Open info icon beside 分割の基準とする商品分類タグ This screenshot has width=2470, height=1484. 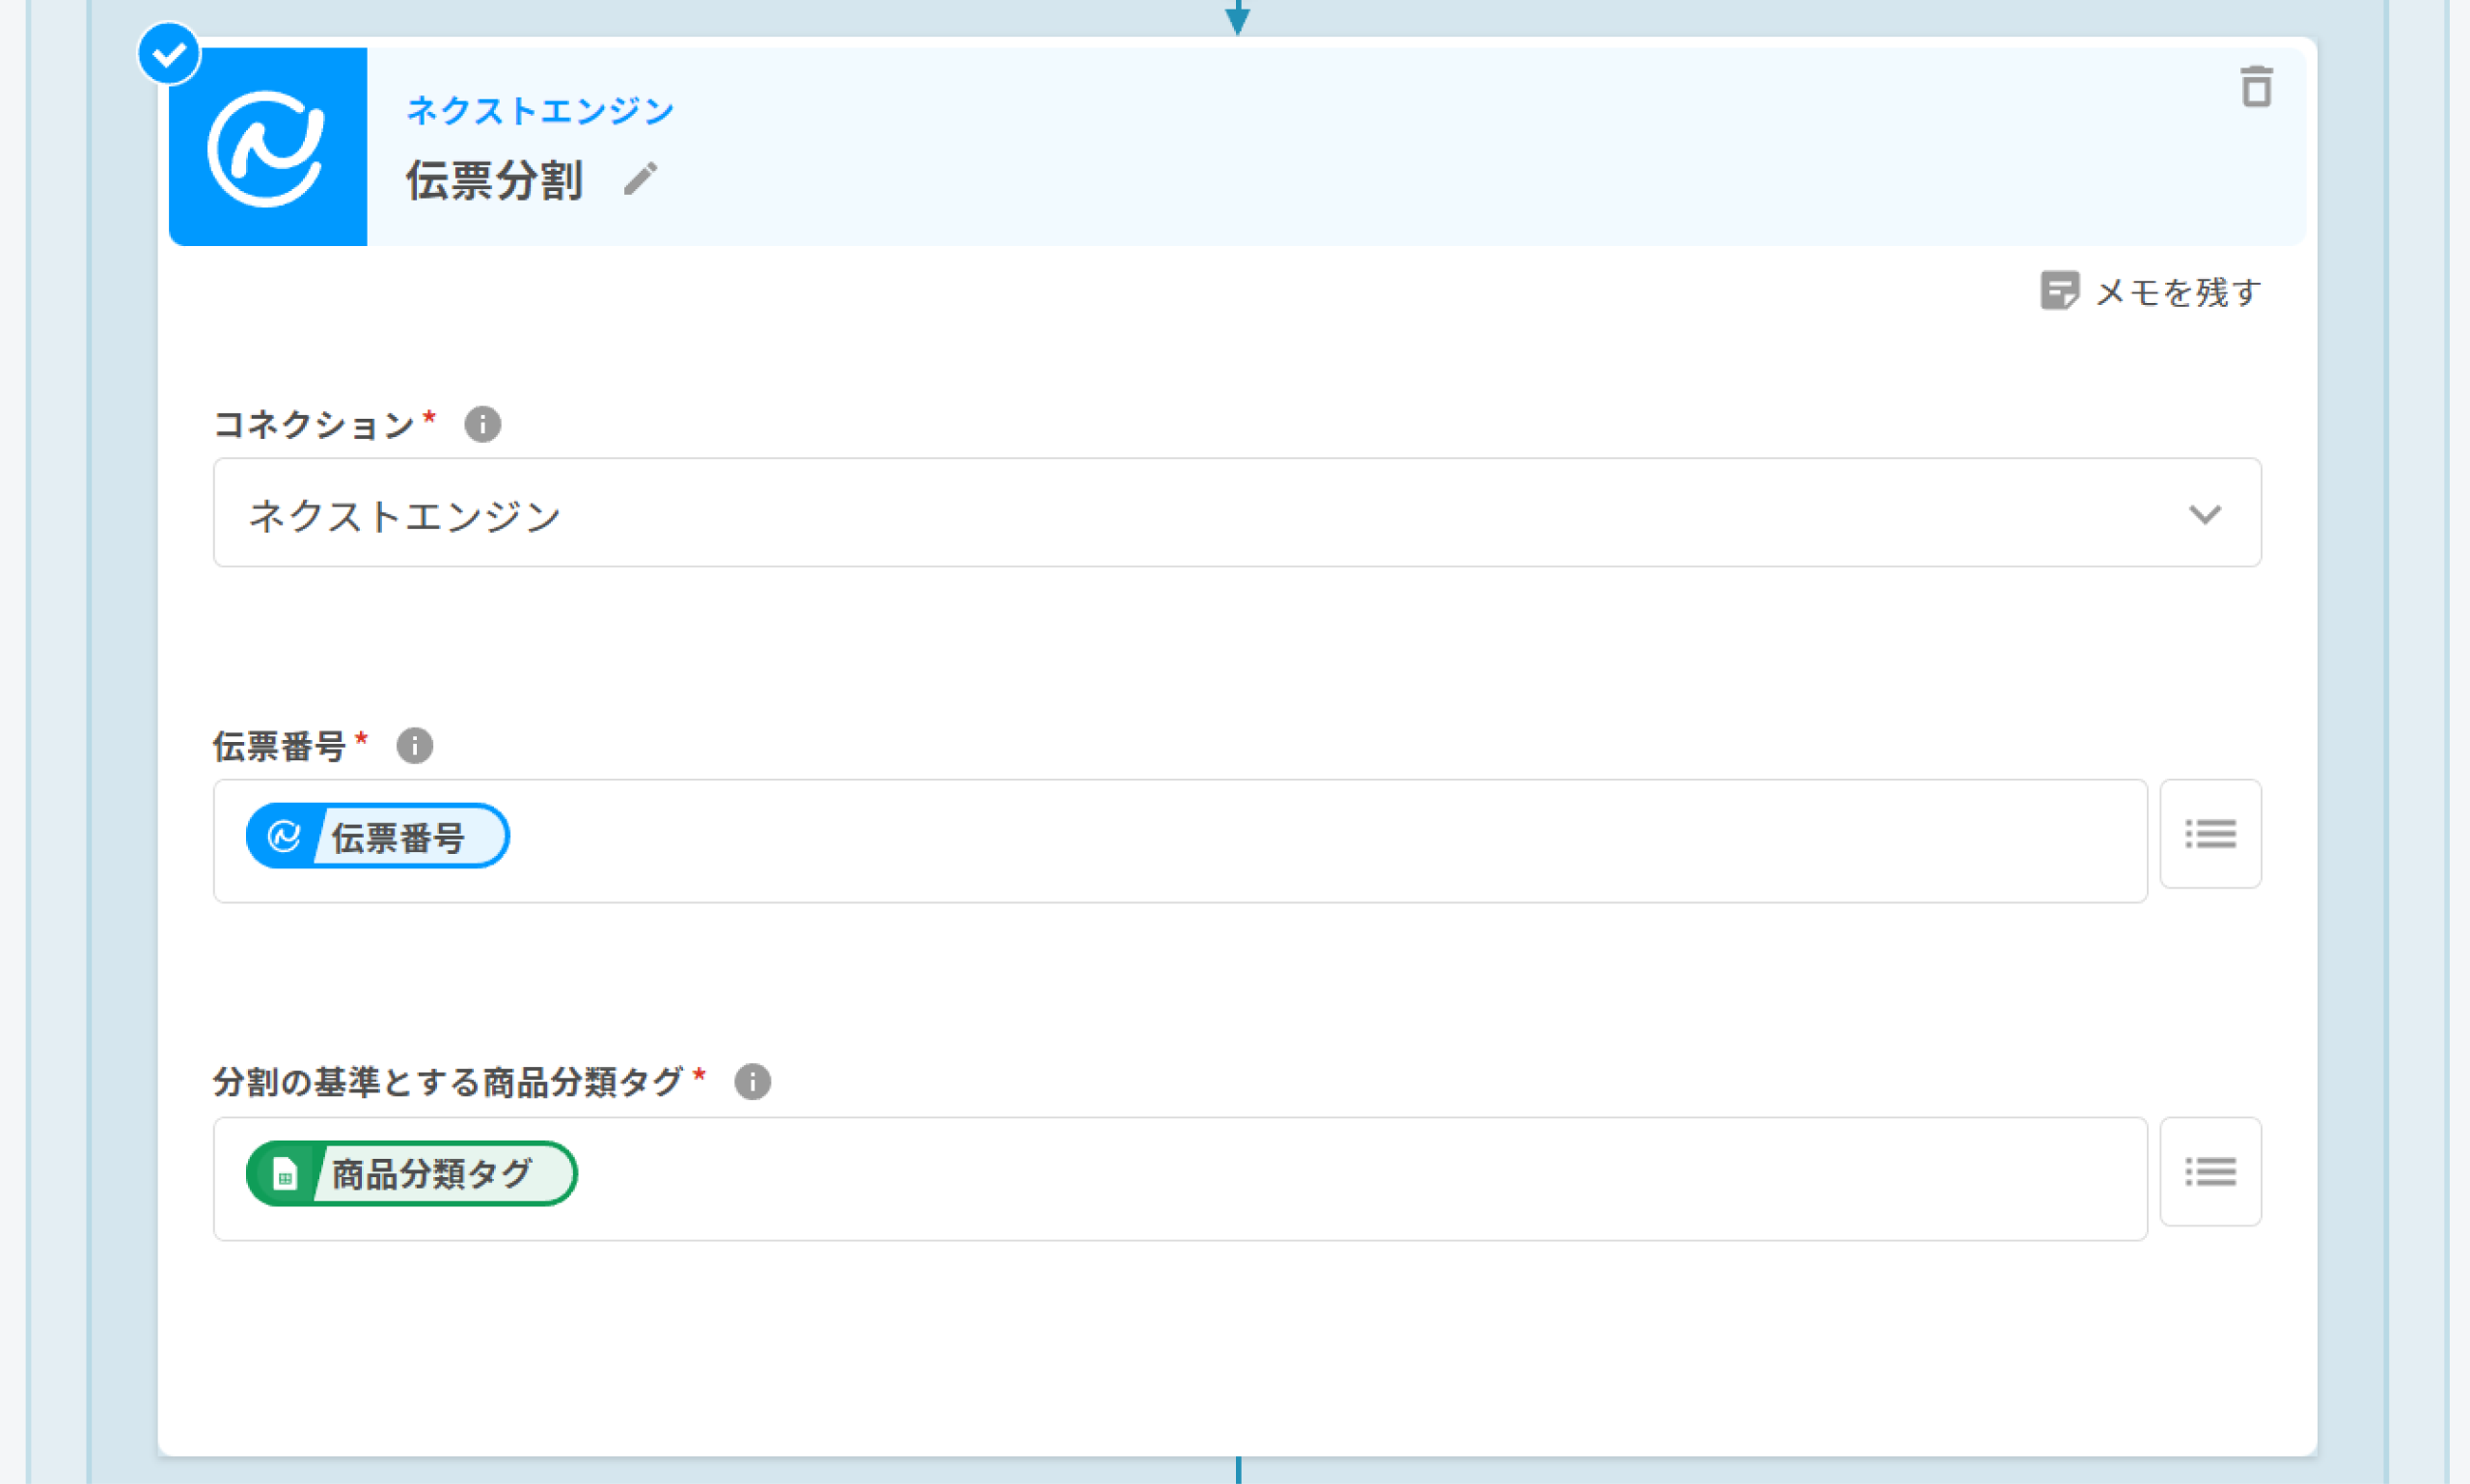[x=752, y=1081]
